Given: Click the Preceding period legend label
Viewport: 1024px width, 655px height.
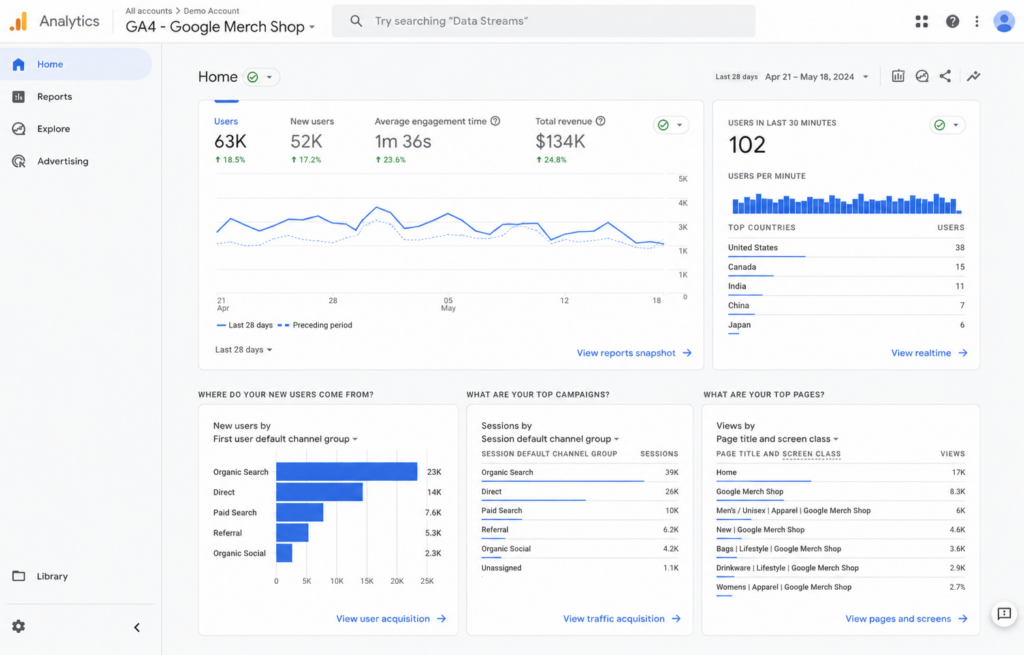Looking at the screenshot, I should (322, 325).
